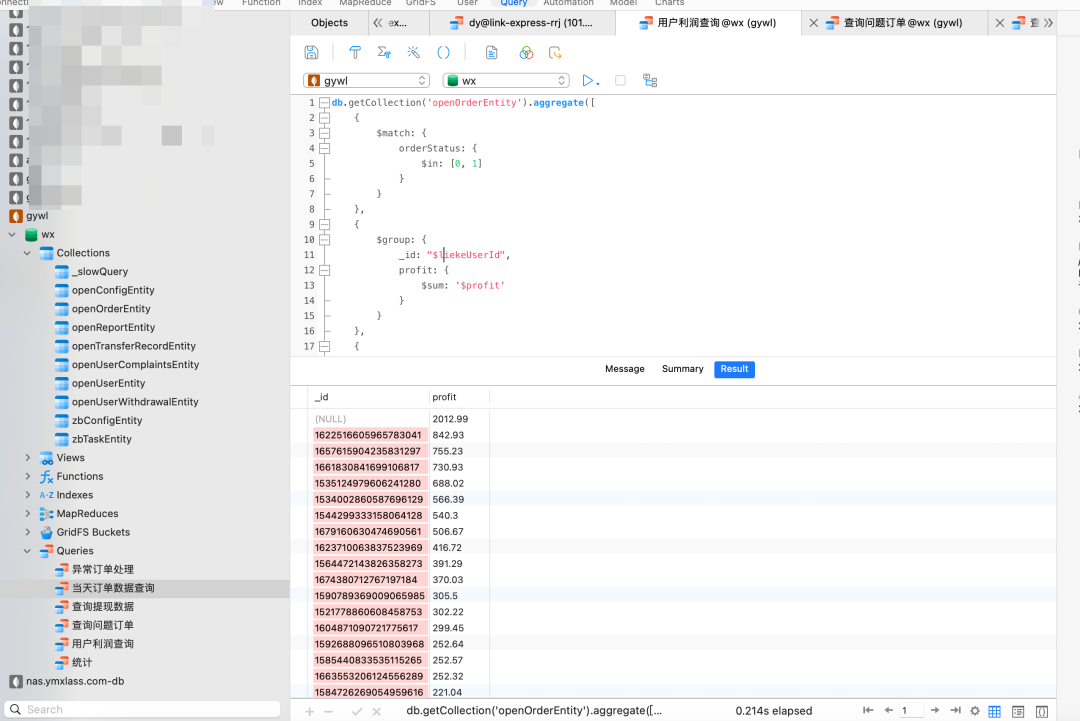Expand the Indexes tree node
The width and height of the screenshot is (1080, 721).
pyautogui.click(x=27, y=494)
